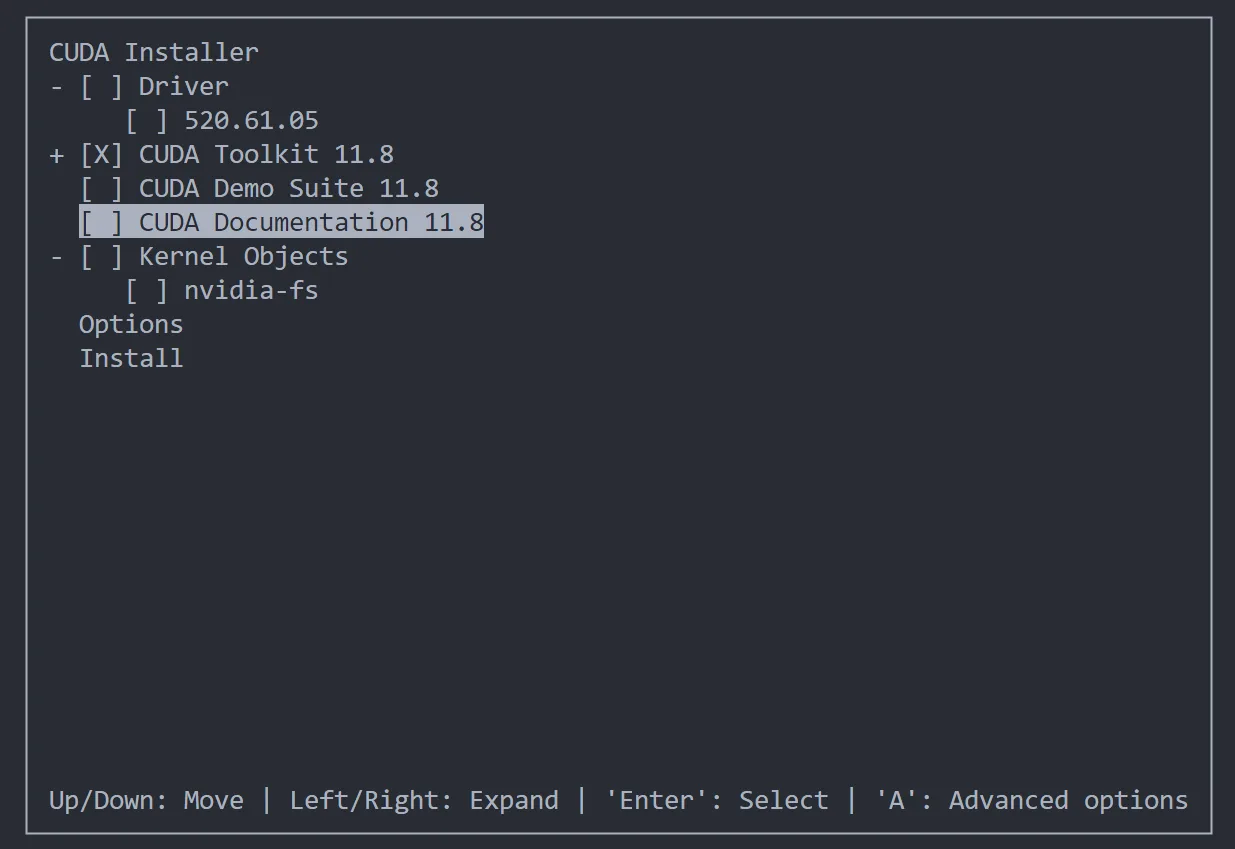Click the nvidia-fs label
This screenshot has height=849, width=1235.
click(251, 291)
